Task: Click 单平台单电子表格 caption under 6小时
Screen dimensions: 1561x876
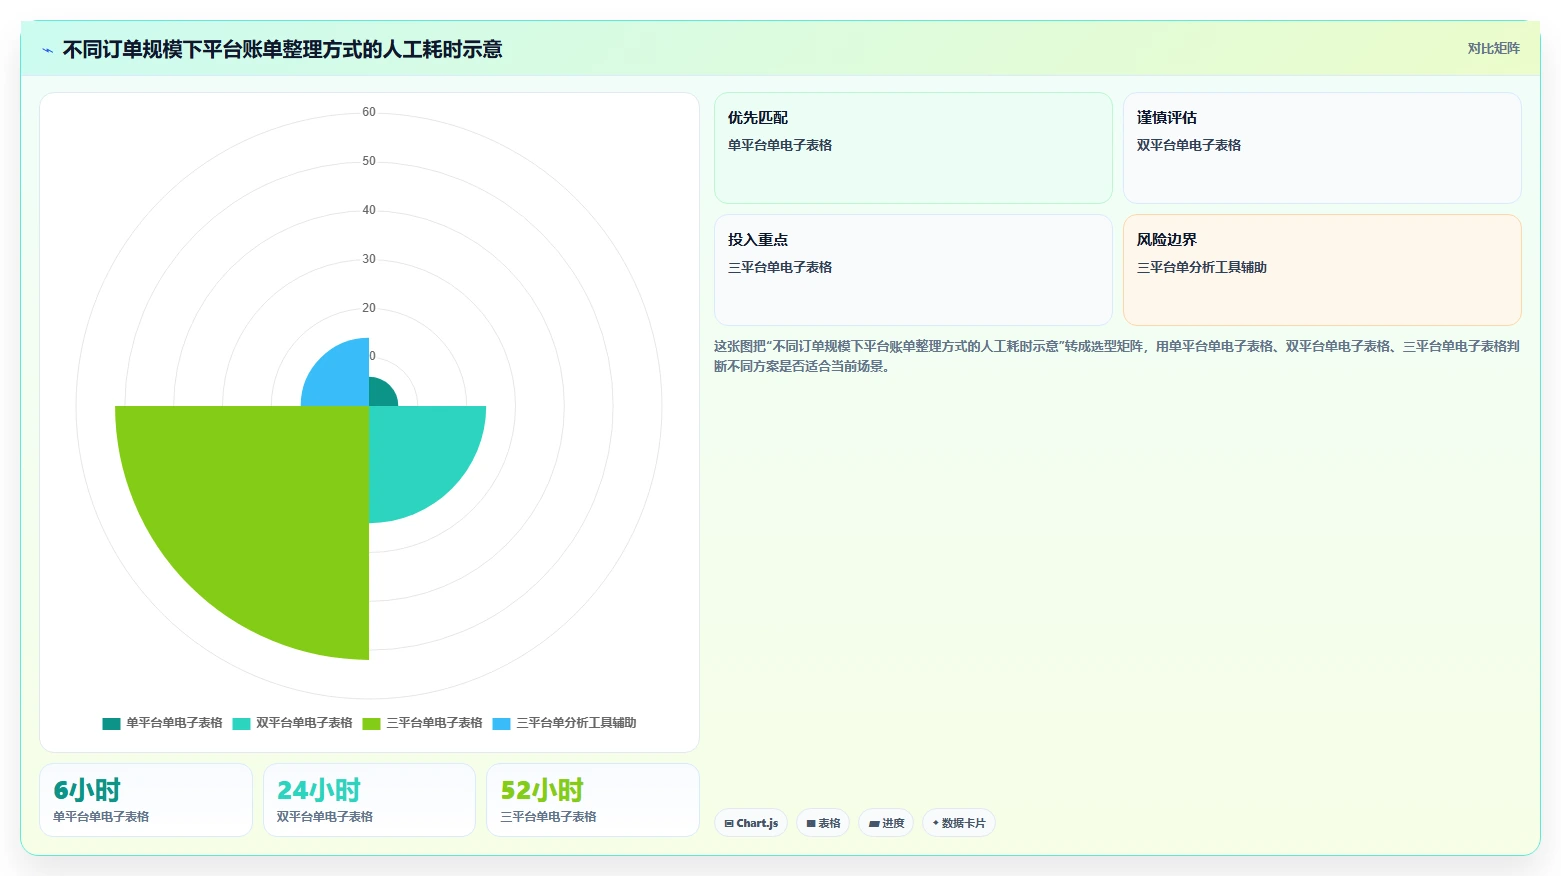Action: (101, 817)
